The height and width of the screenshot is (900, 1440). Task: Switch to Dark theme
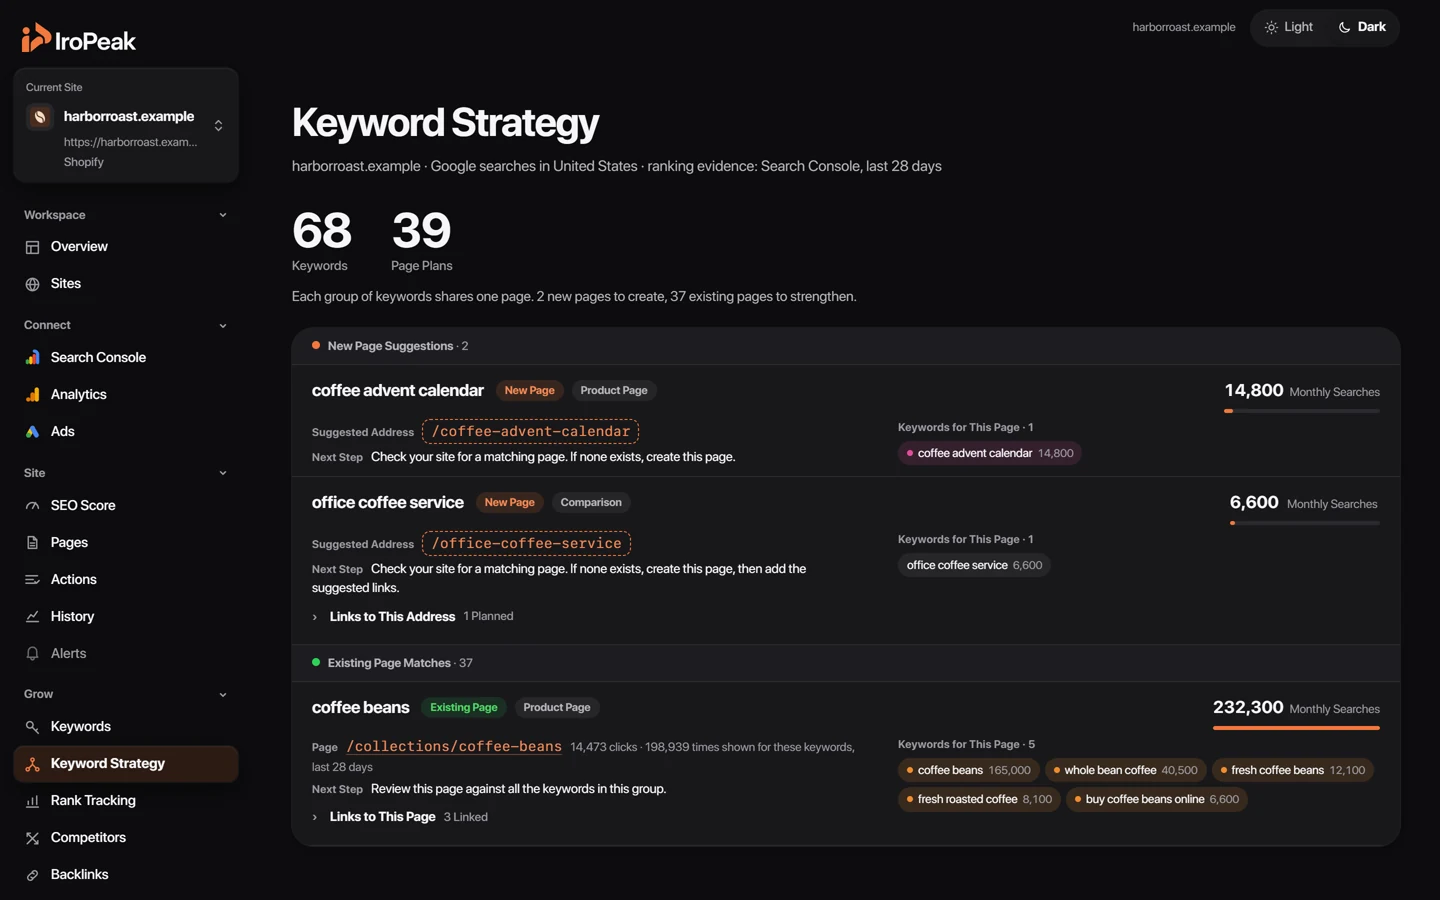(1362, 27)
